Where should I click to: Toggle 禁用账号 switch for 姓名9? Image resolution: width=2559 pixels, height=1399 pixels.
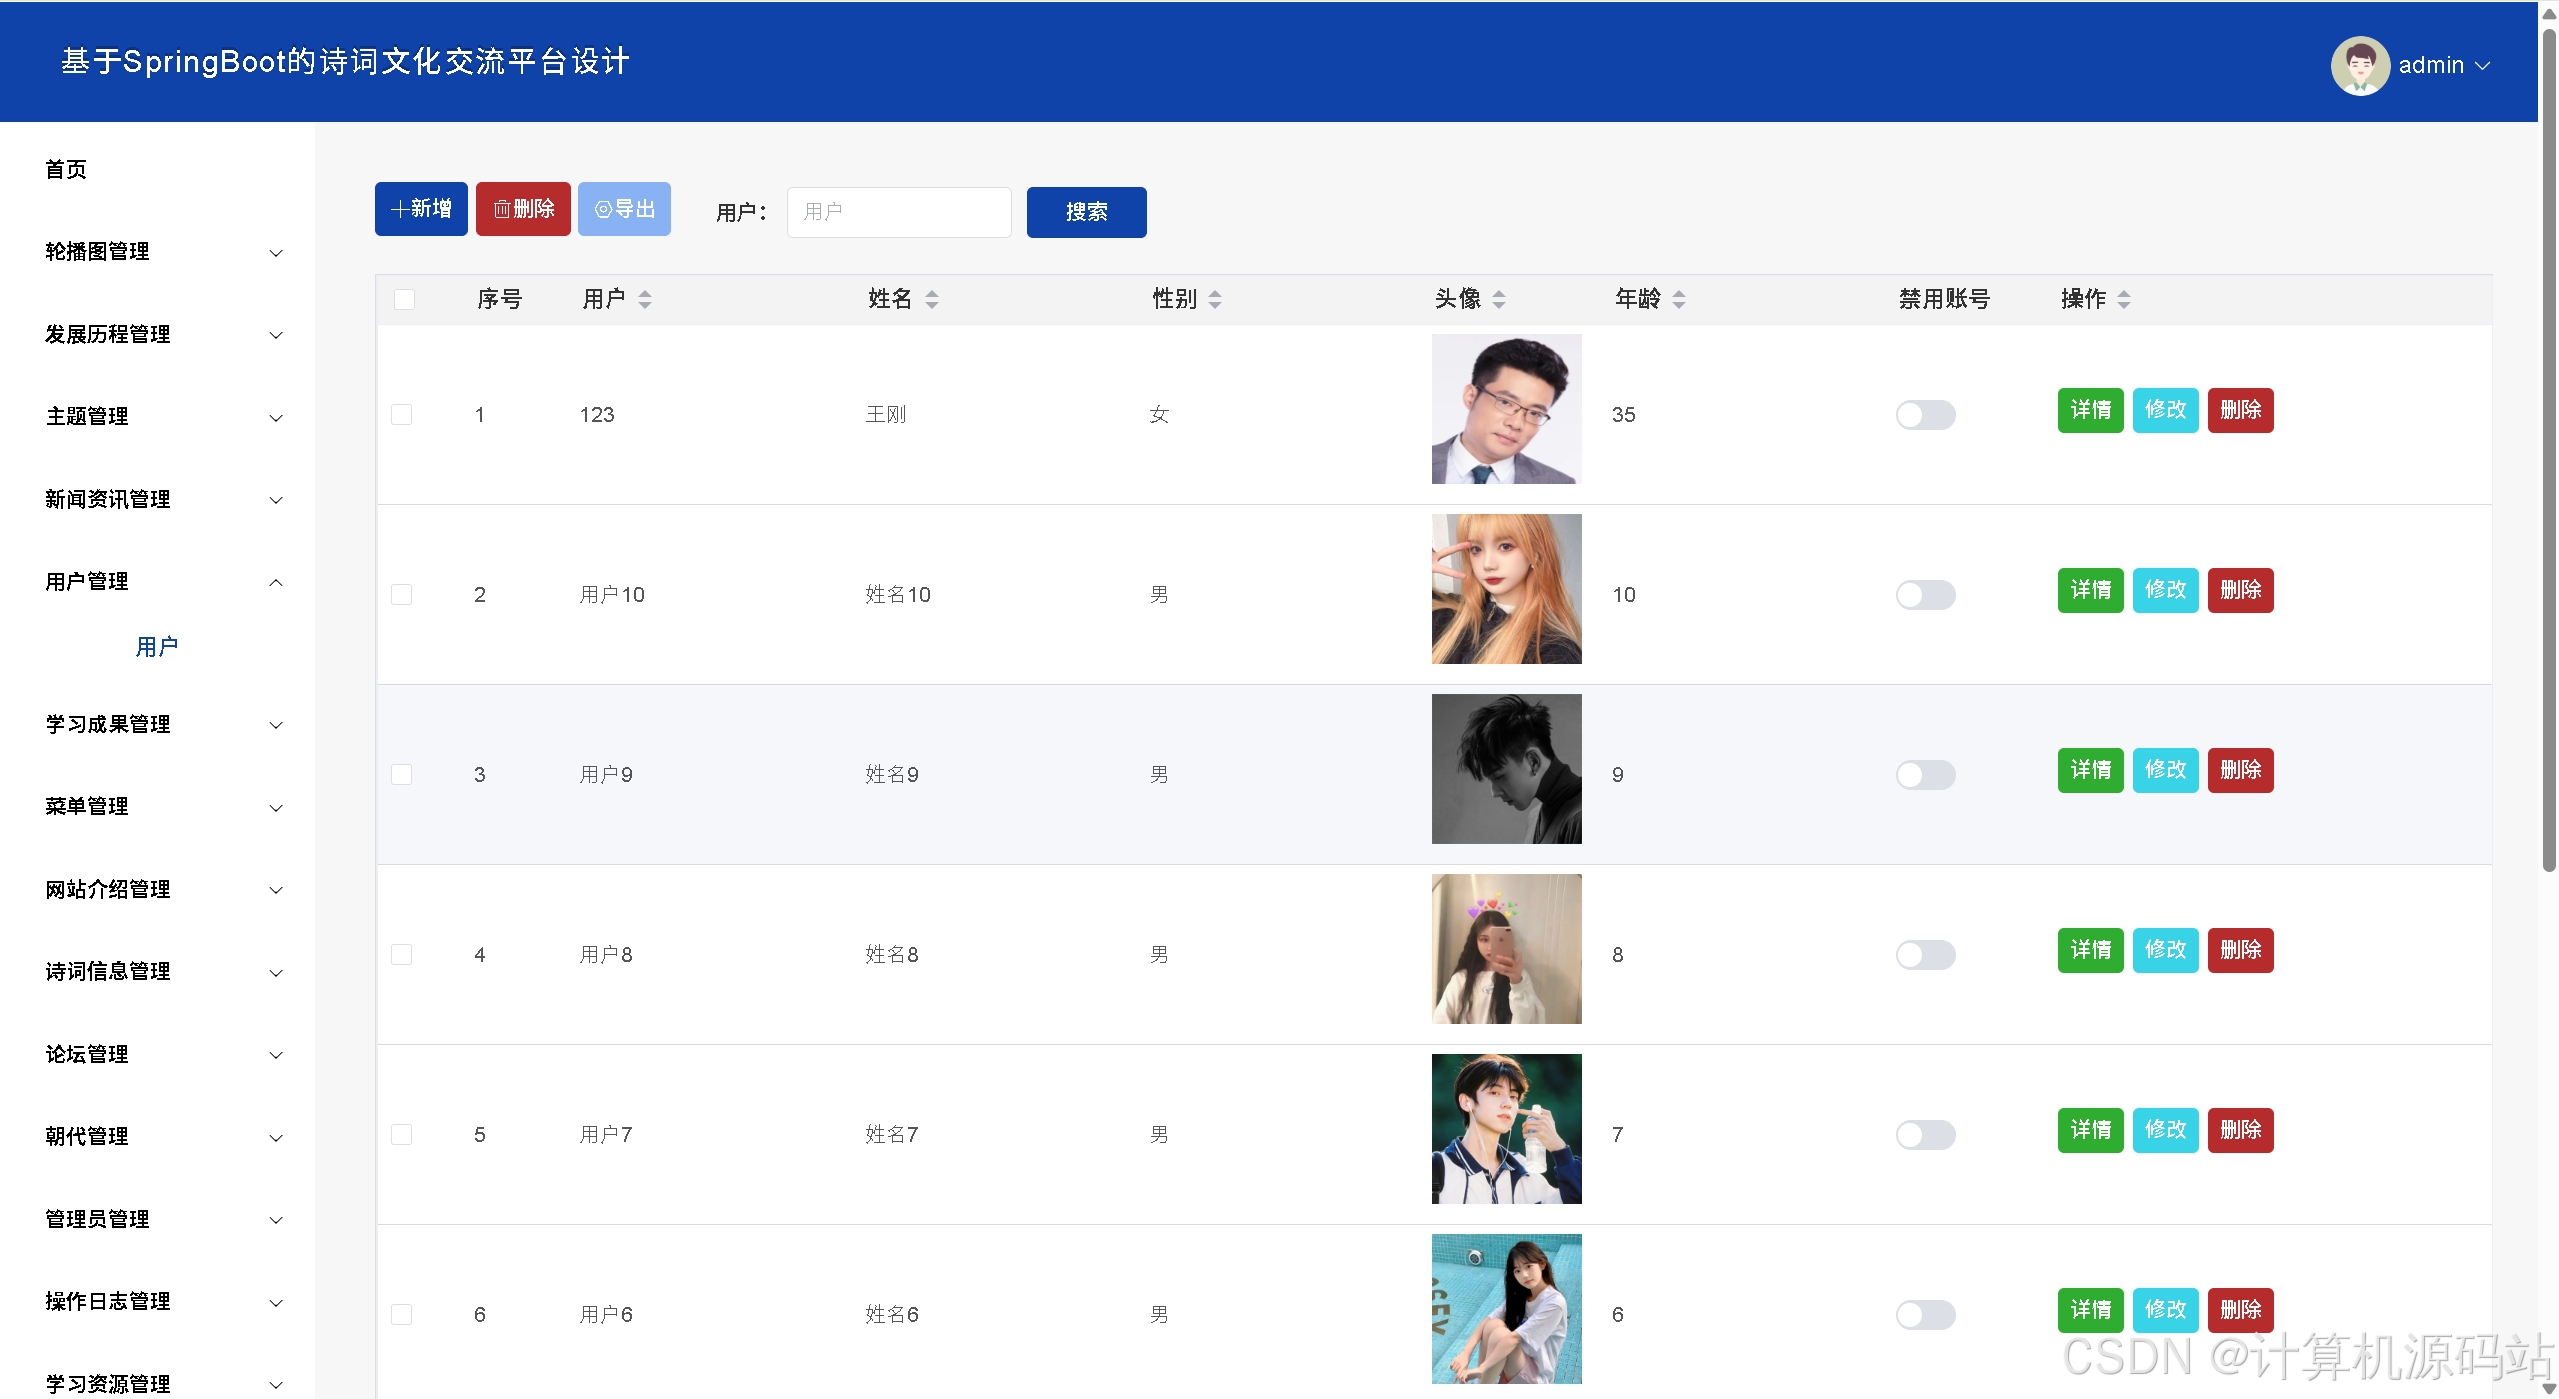[1925, 775]
